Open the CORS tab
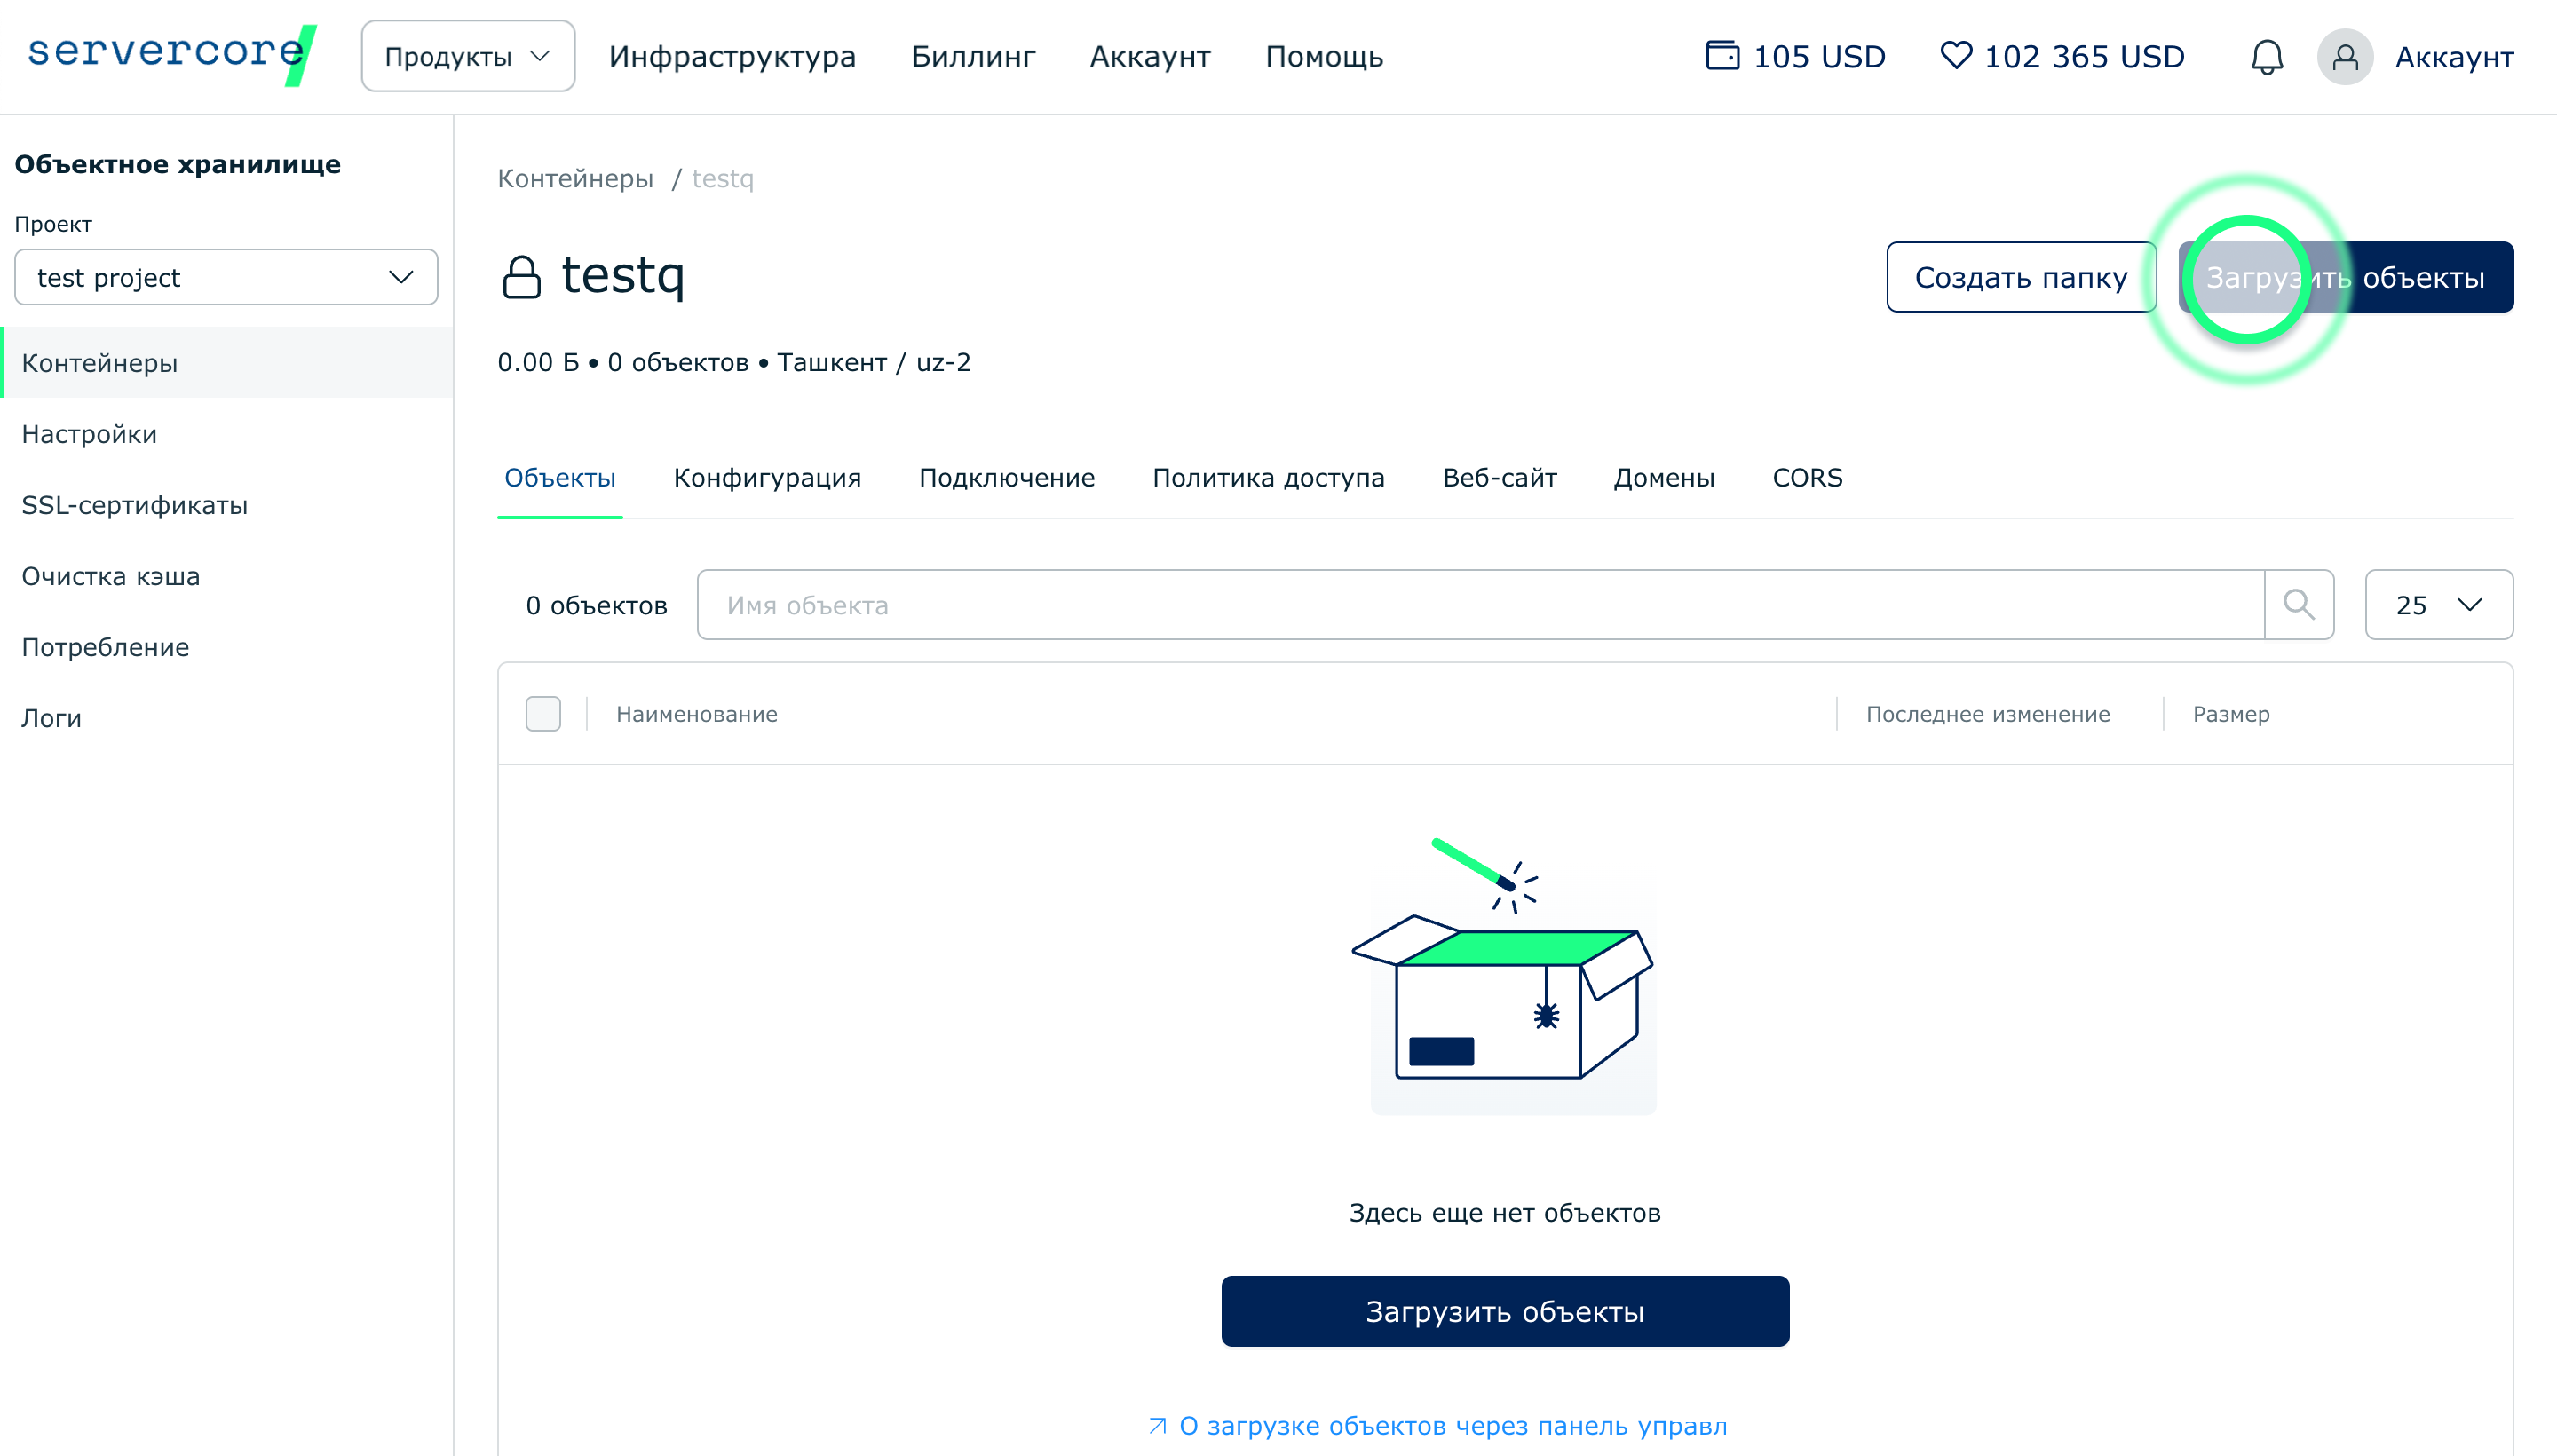Screen dimensions: 2557x1456 [1806, 478]
